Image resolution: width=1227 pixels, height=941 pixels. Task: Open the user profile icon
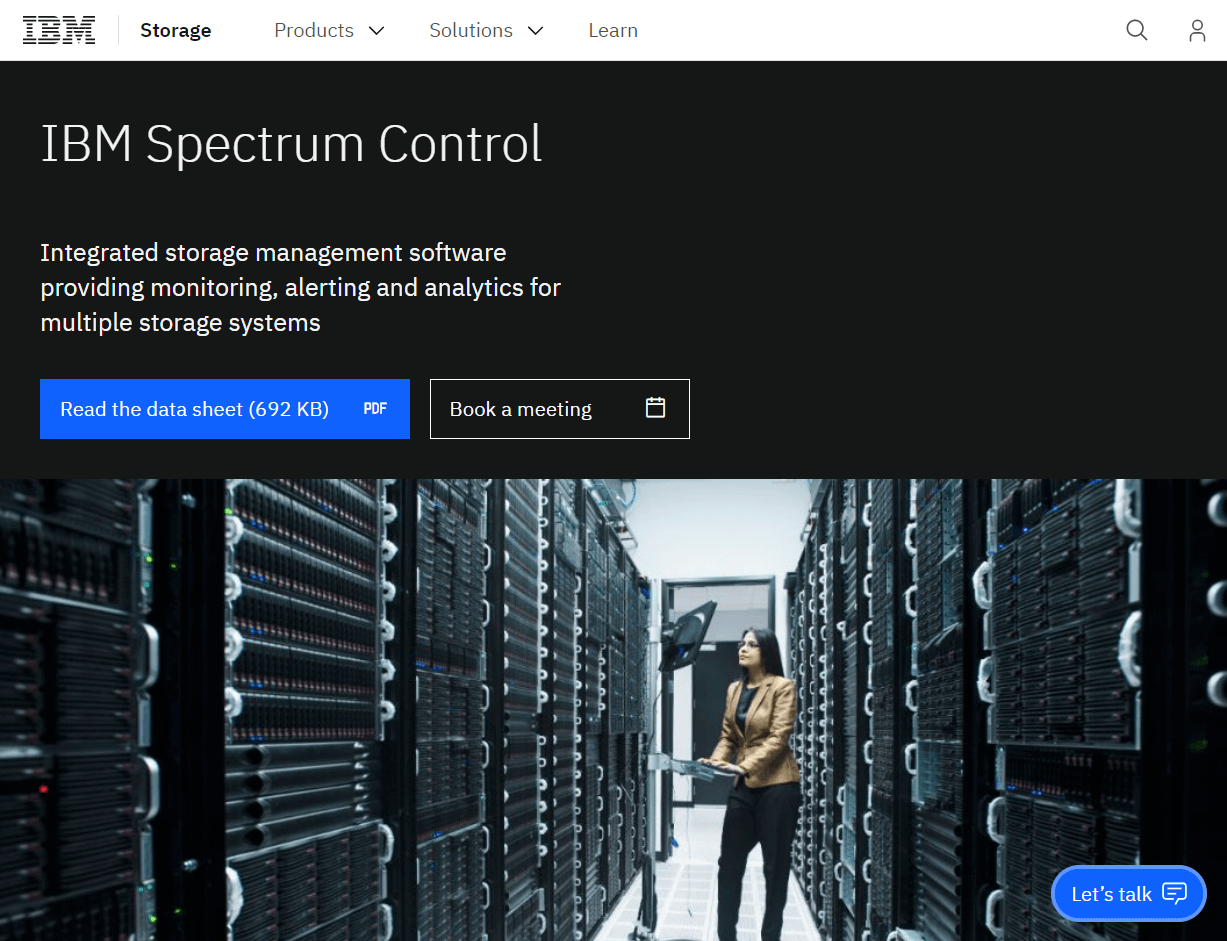click(x=1197, y=30)
